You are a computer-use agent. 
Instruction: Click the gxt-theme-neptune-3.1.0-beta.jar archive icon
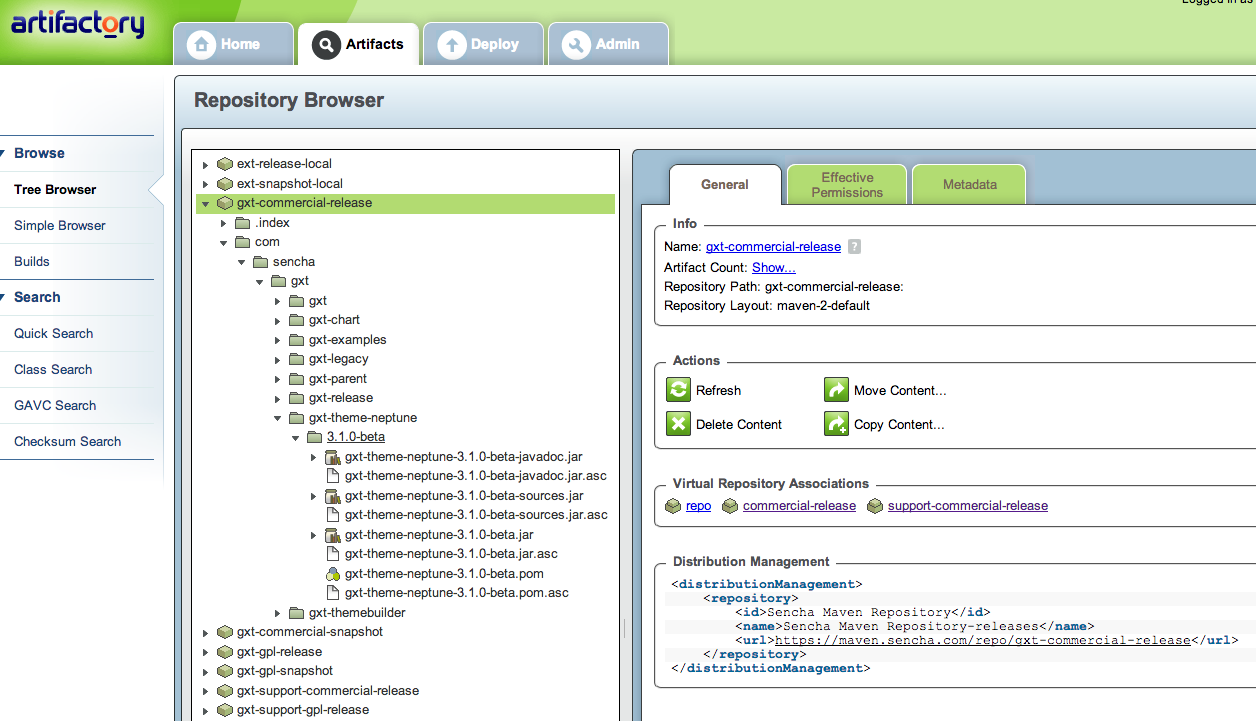click(x=333, y=535)
